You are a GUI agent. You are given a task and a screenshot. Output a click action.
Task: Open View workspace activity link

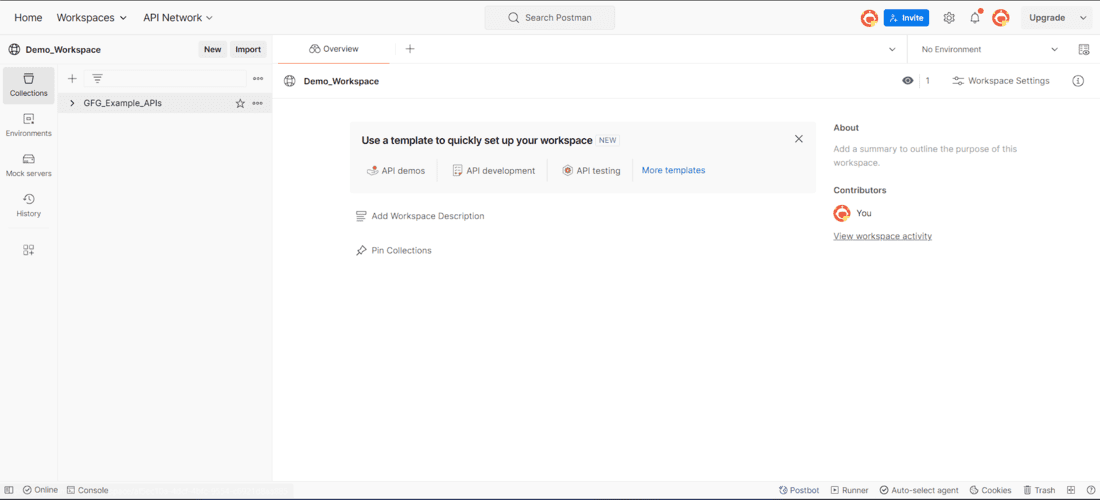coord(883,236)
